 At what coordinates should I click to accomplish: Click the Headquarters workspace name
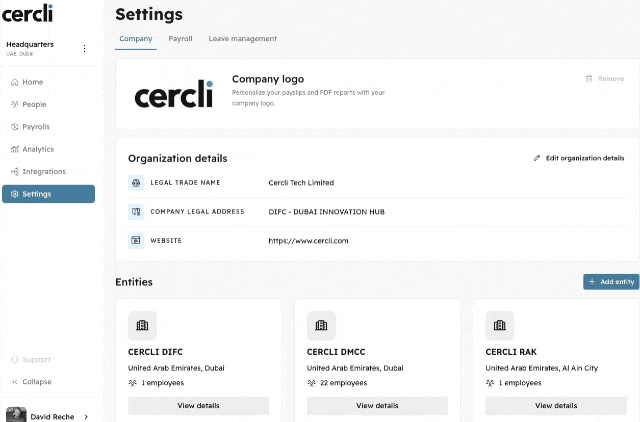pyautogui.click(x=30, y=44)
